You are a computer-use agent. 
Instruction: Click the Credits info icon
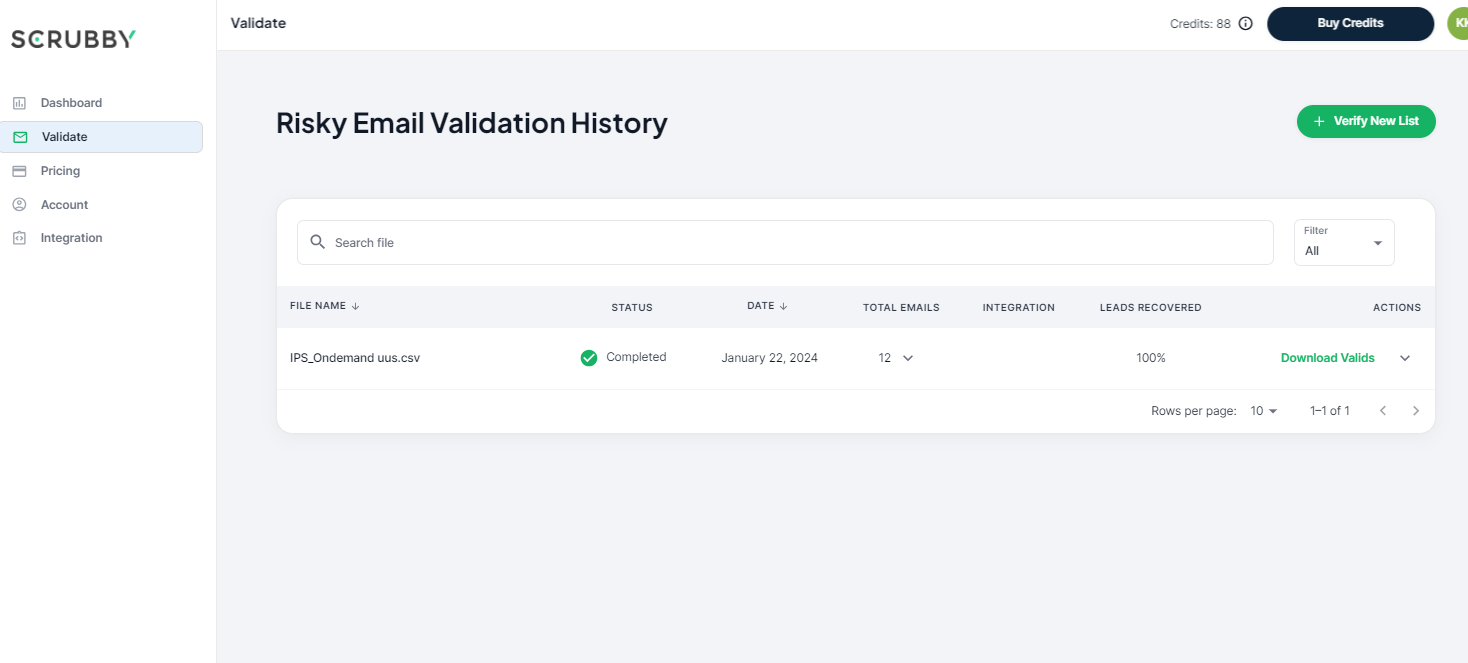click(1245, 23)
